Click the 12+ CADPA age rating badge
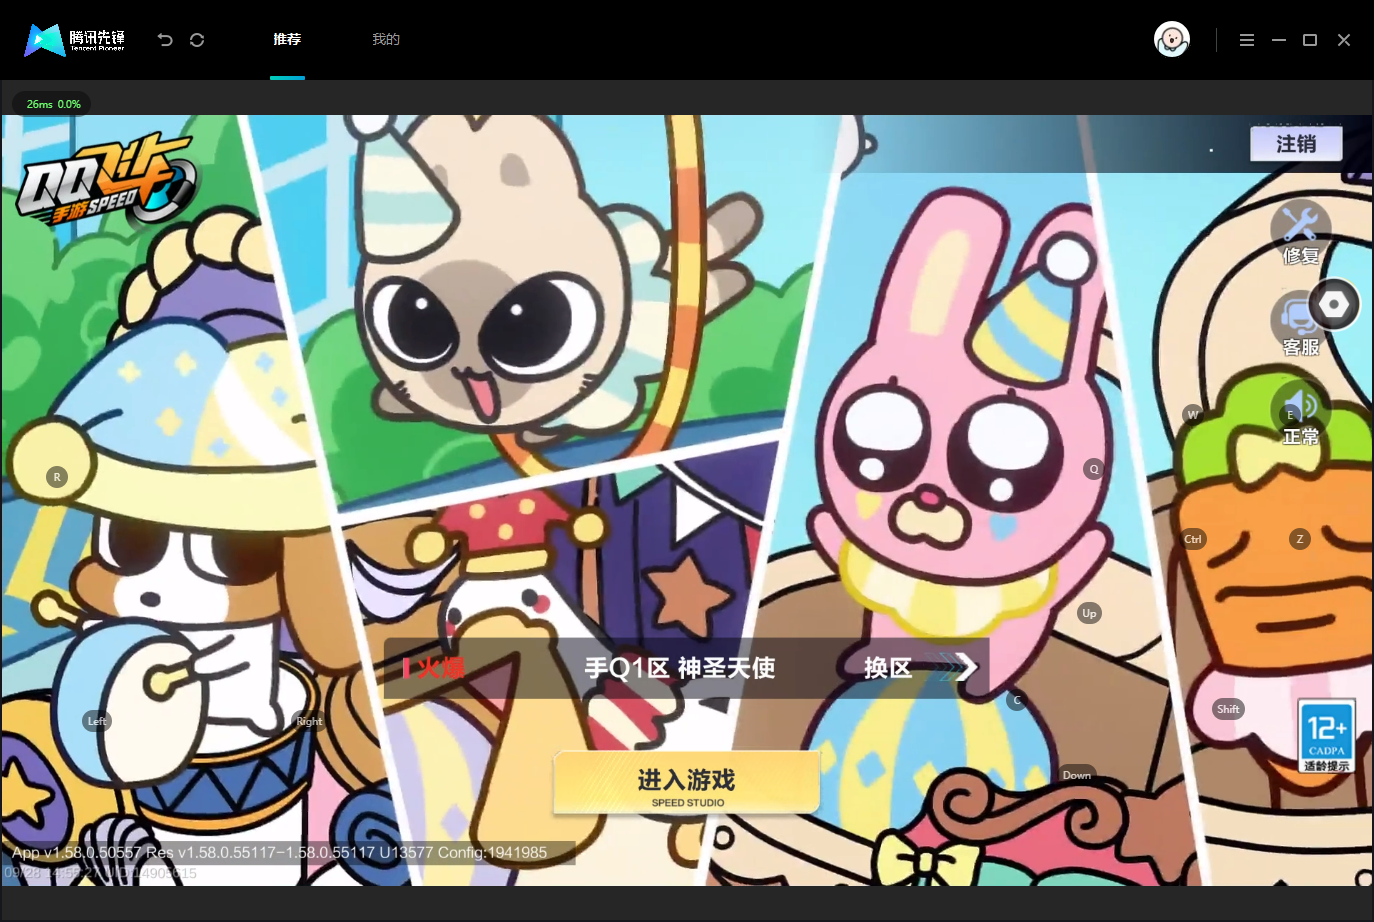This screenshot has height=922, width=1374. 1327,736
